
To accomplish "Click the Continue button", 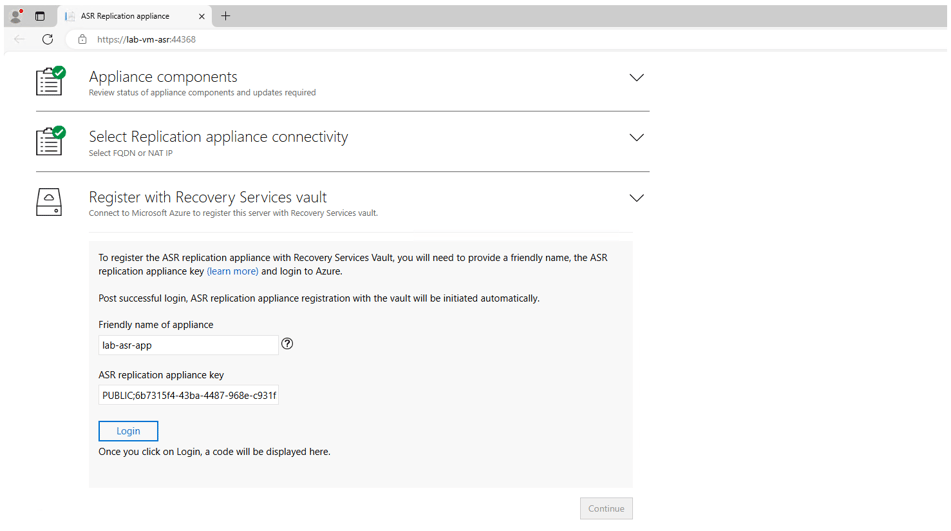I will tap(606, 509).
